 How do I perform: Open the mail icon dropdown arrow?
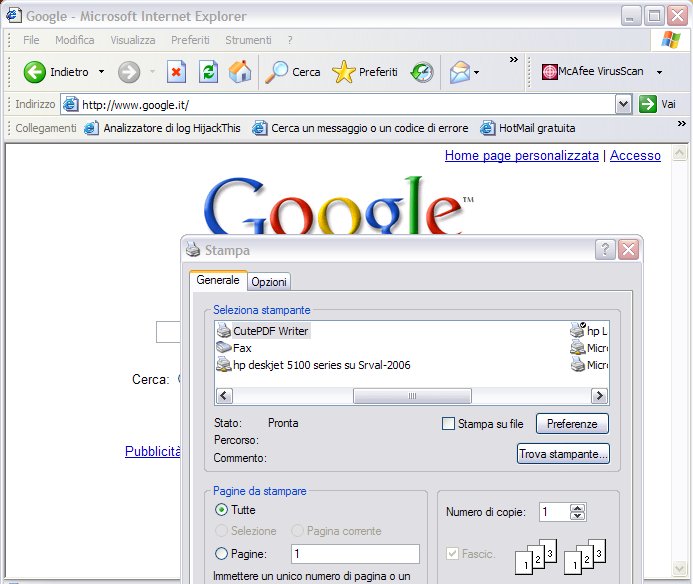[x=476, y=72]
